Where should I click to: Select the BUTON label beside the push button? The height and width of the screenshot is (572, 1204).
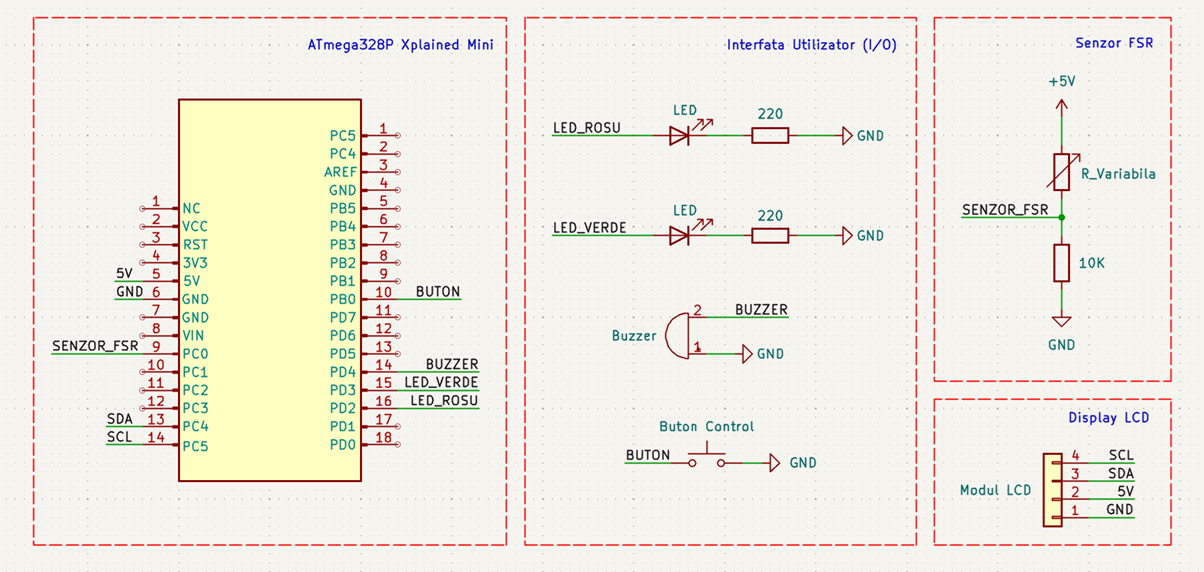click(648, 455)
